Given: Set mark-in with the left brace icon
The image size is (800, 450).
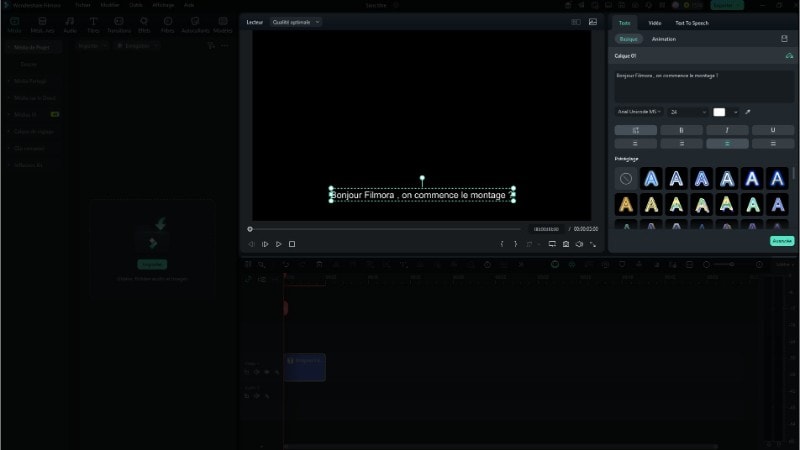Looking at the screenshot, I should 502,244.
